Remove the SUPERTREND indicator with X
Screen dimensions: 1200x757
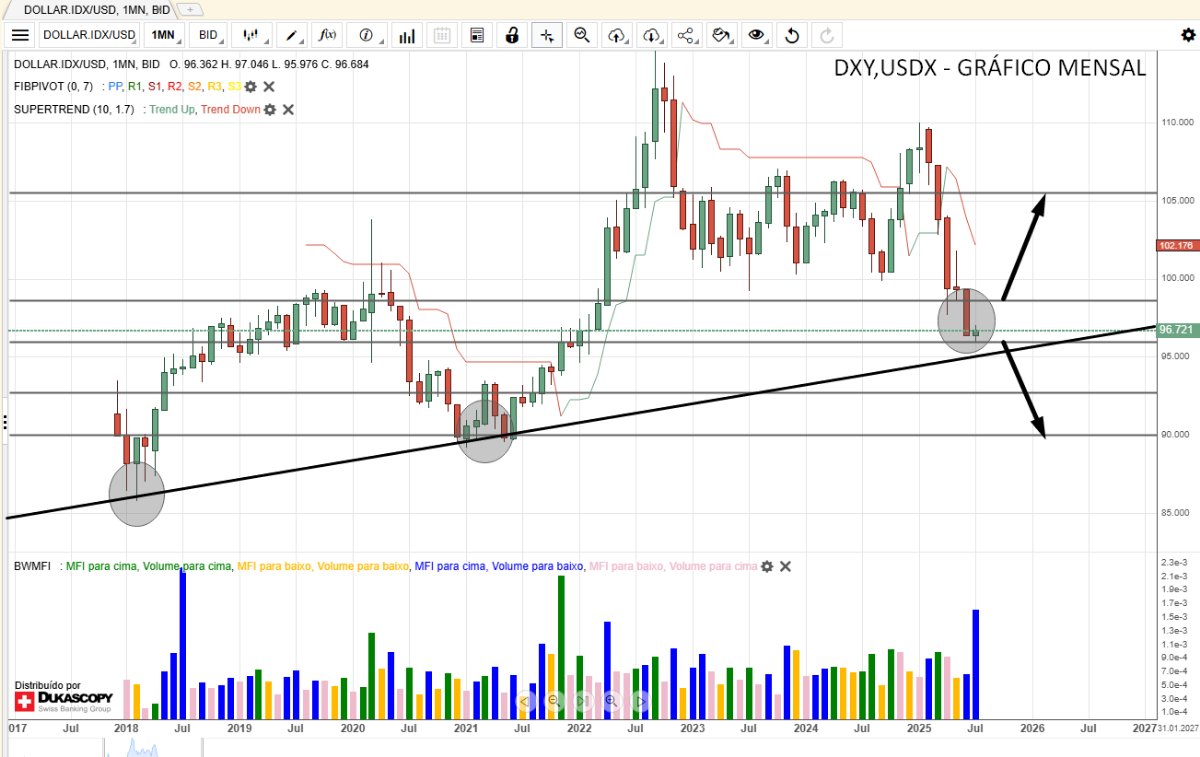(x=288, y=109)
